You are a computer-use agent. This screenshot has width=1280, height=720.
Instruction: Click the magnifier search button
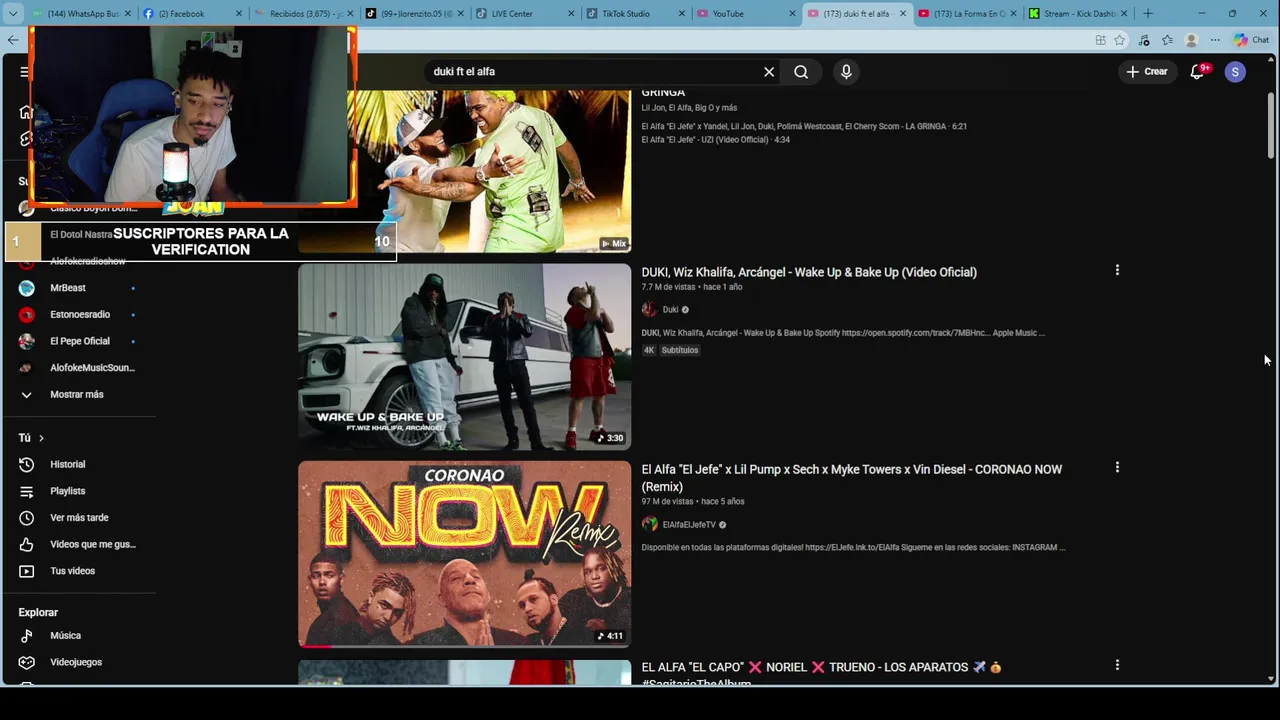pyautogui.click(x=801, y=72)
